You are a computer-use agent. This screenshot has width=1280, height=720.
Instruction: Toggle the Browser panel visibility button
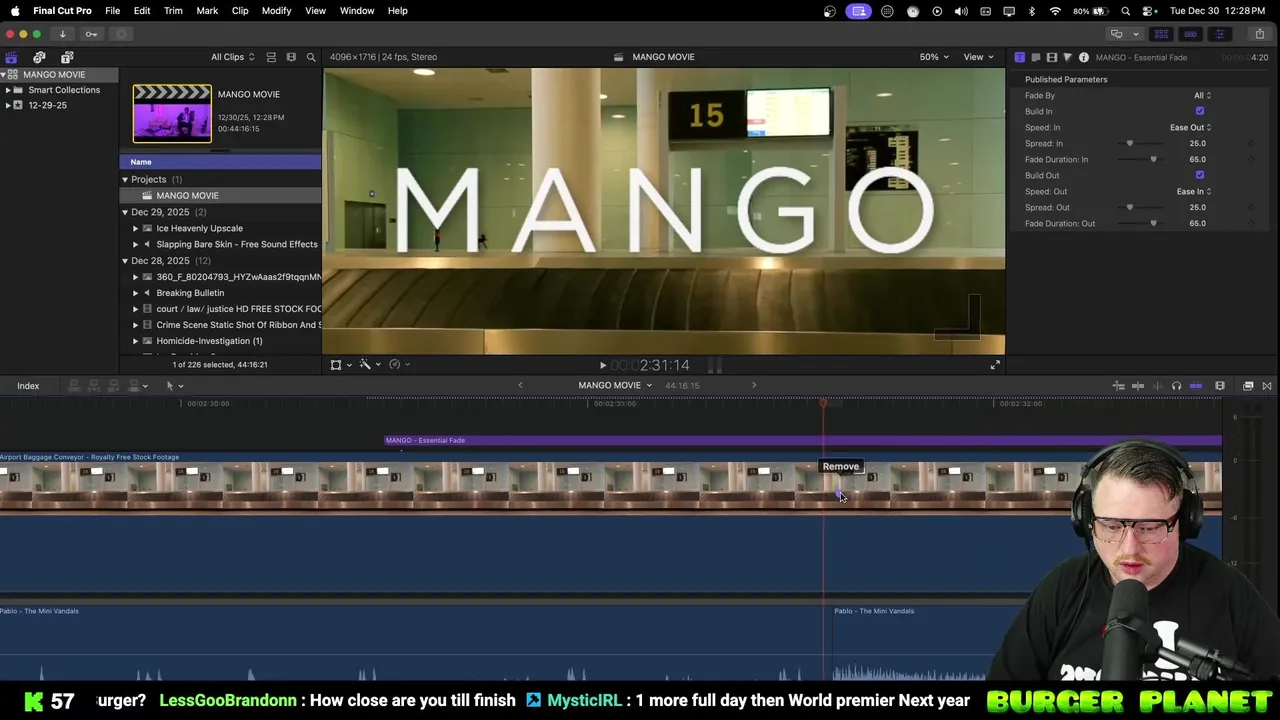coord(1161,34)
